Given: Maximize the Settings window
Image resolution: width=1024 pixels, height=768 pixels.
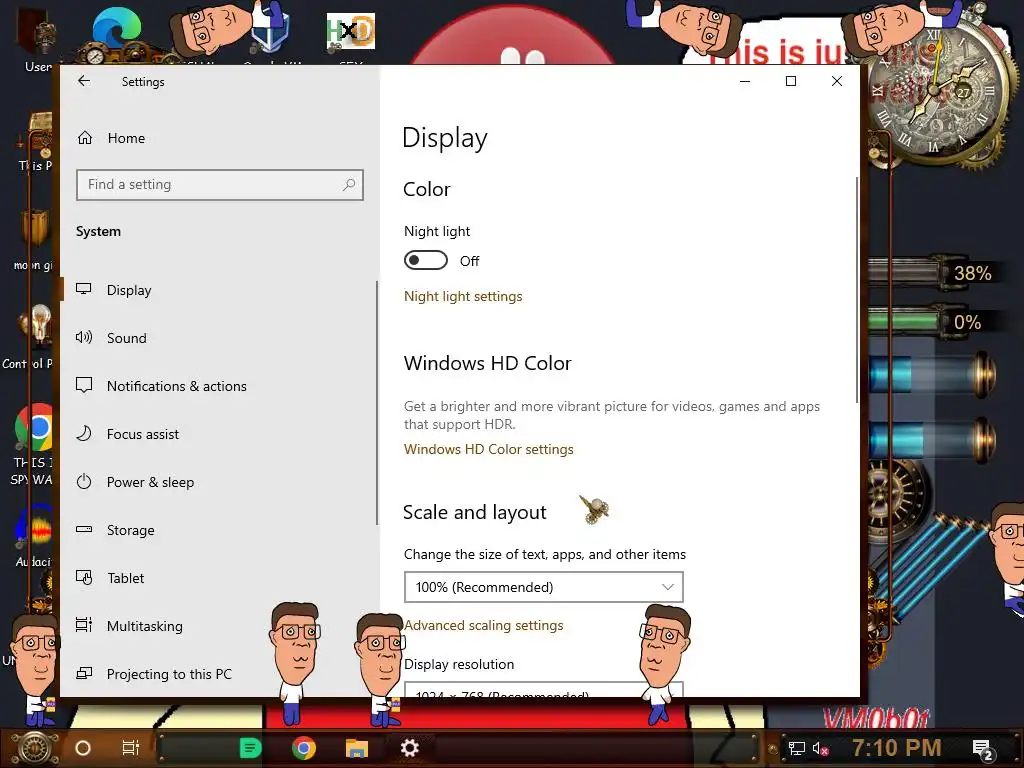Looking at the screenshot, I should click(x=791, y=81).
